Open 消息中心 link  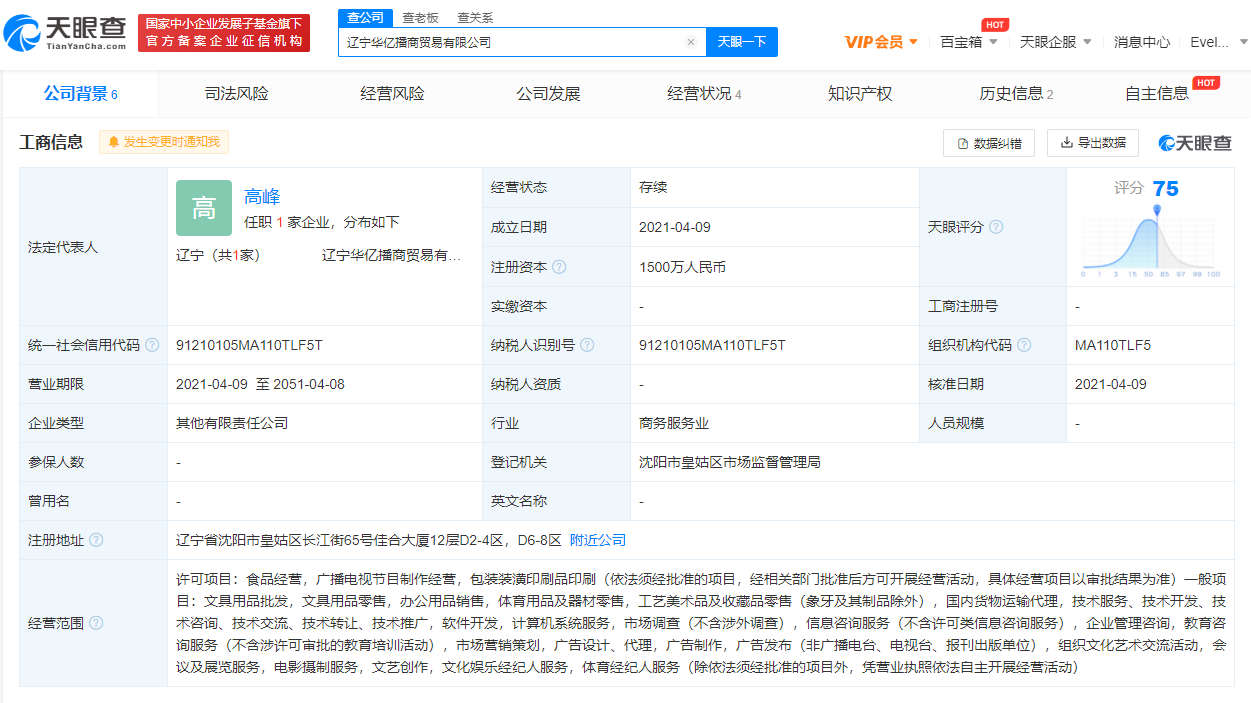click(x=1142, y=42)
